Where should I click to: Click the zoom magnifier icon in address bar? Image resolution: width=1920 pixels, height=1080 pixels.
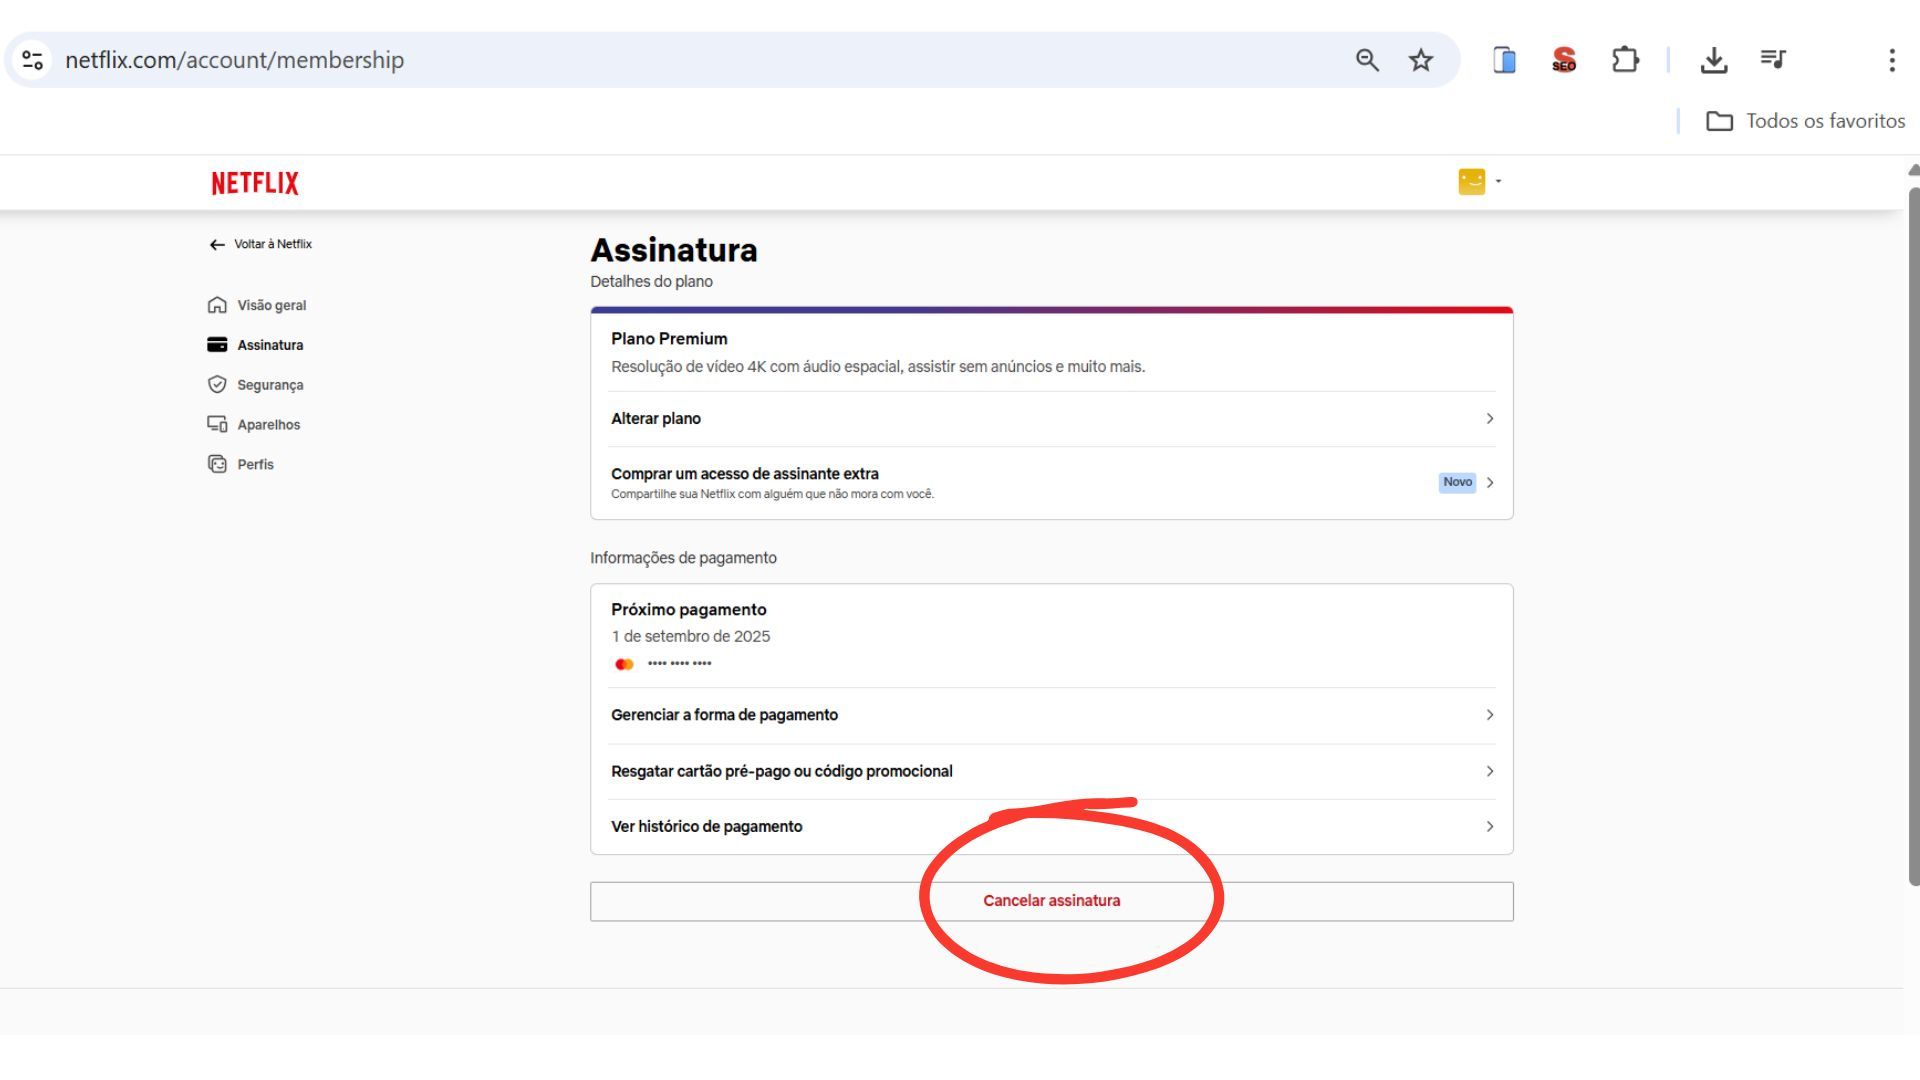1367,60
